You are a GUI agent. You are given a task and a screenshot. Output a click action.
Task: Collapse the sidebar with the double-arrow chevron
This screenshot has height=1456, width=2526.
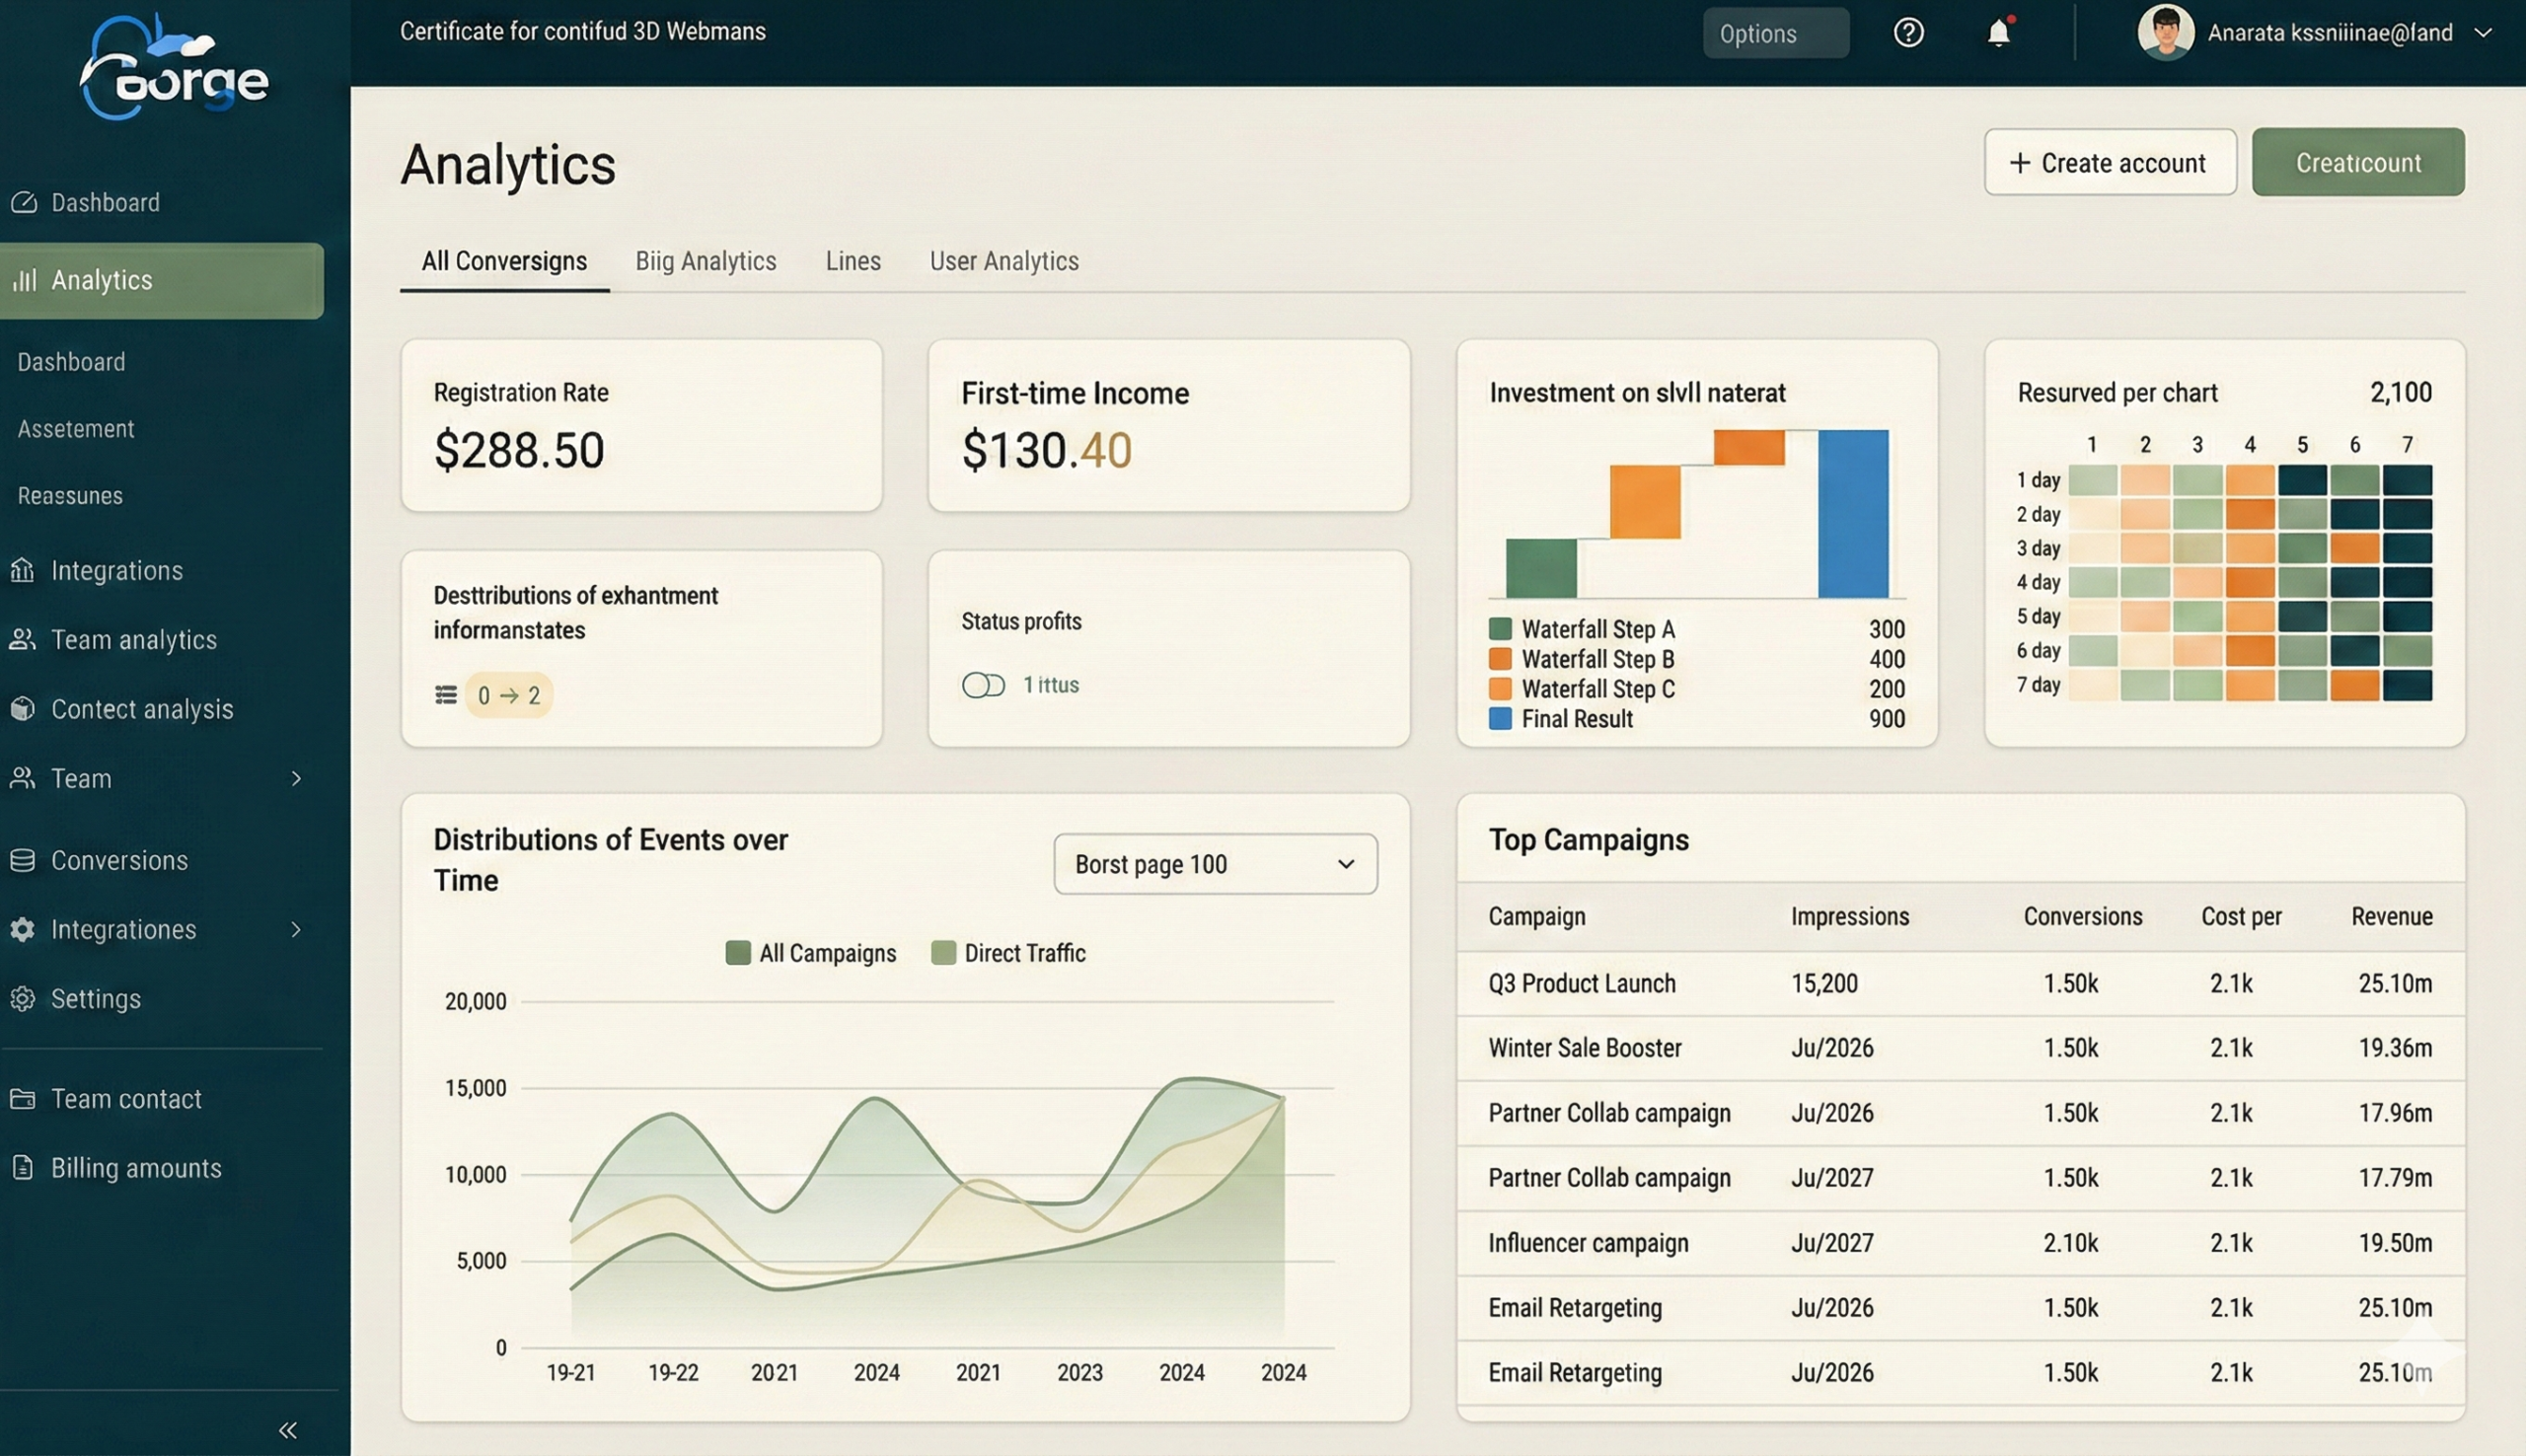coord(287,1429)
